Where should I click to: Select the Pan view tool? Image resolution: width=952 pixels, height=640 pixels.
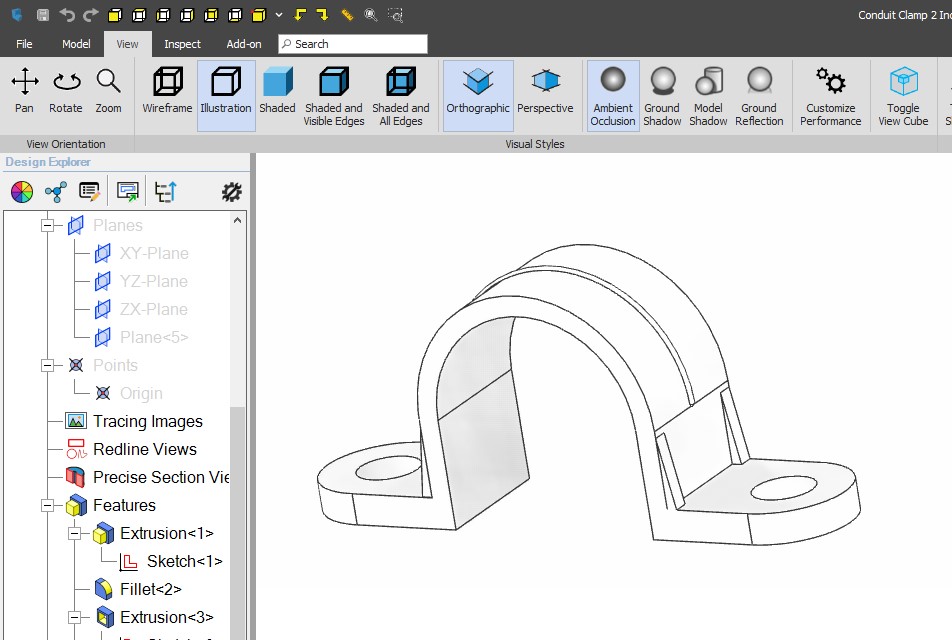pyautogui.click(x=24, y=91)
